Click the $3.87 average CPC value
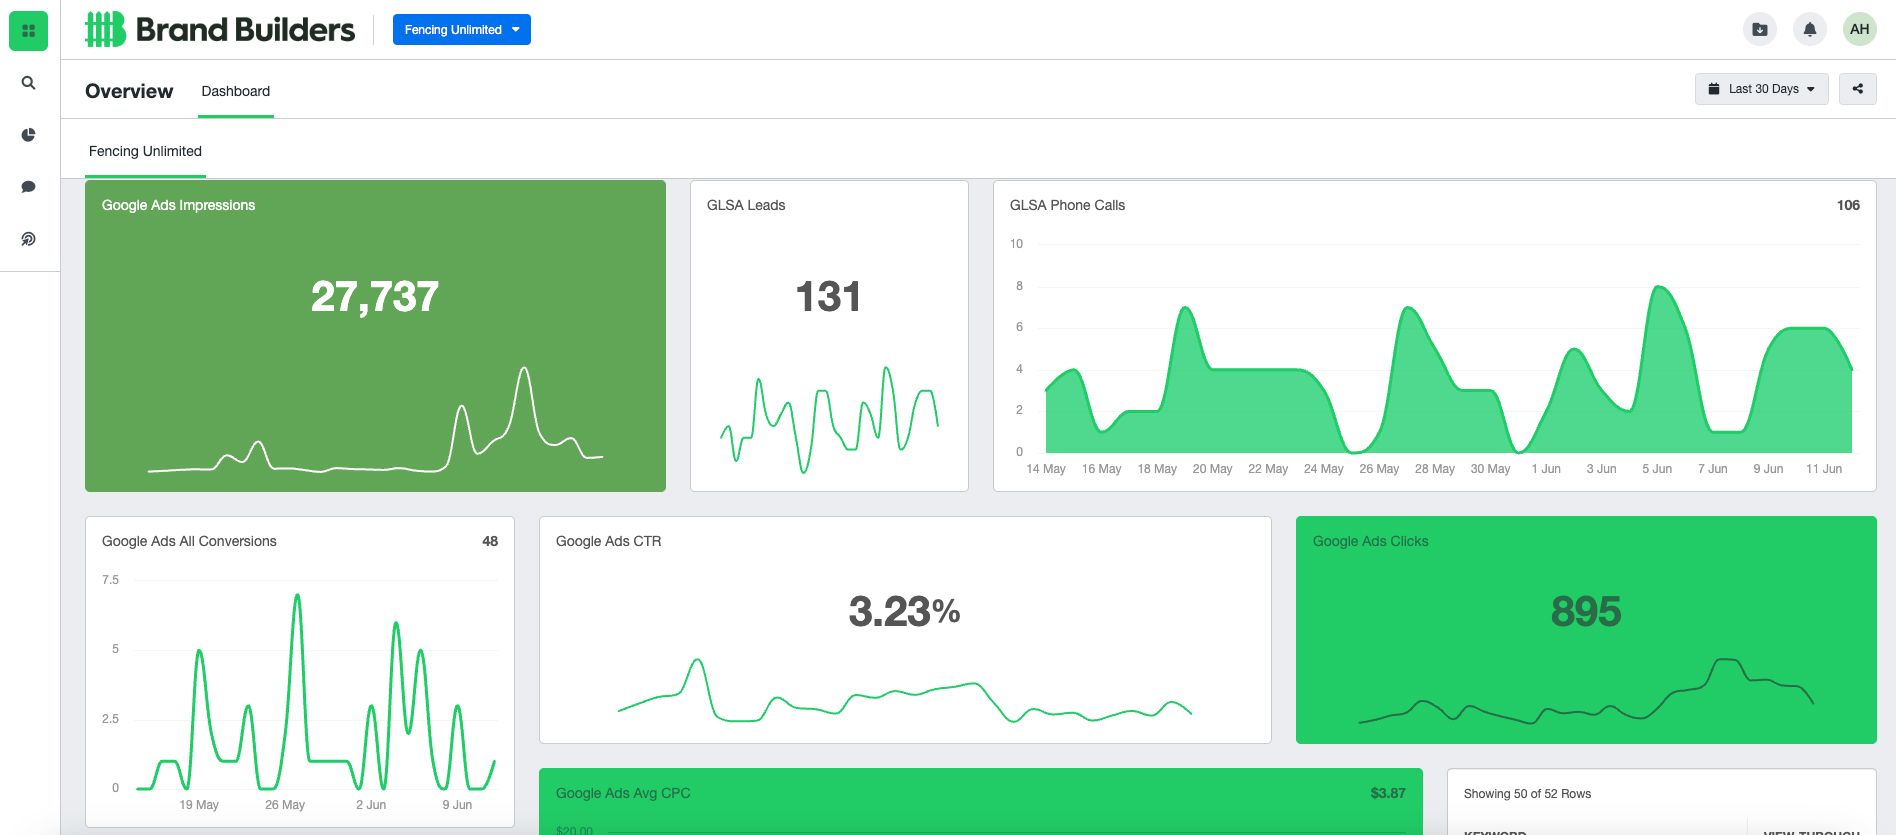This screenshot has height=835, width=1896. 1388,793
